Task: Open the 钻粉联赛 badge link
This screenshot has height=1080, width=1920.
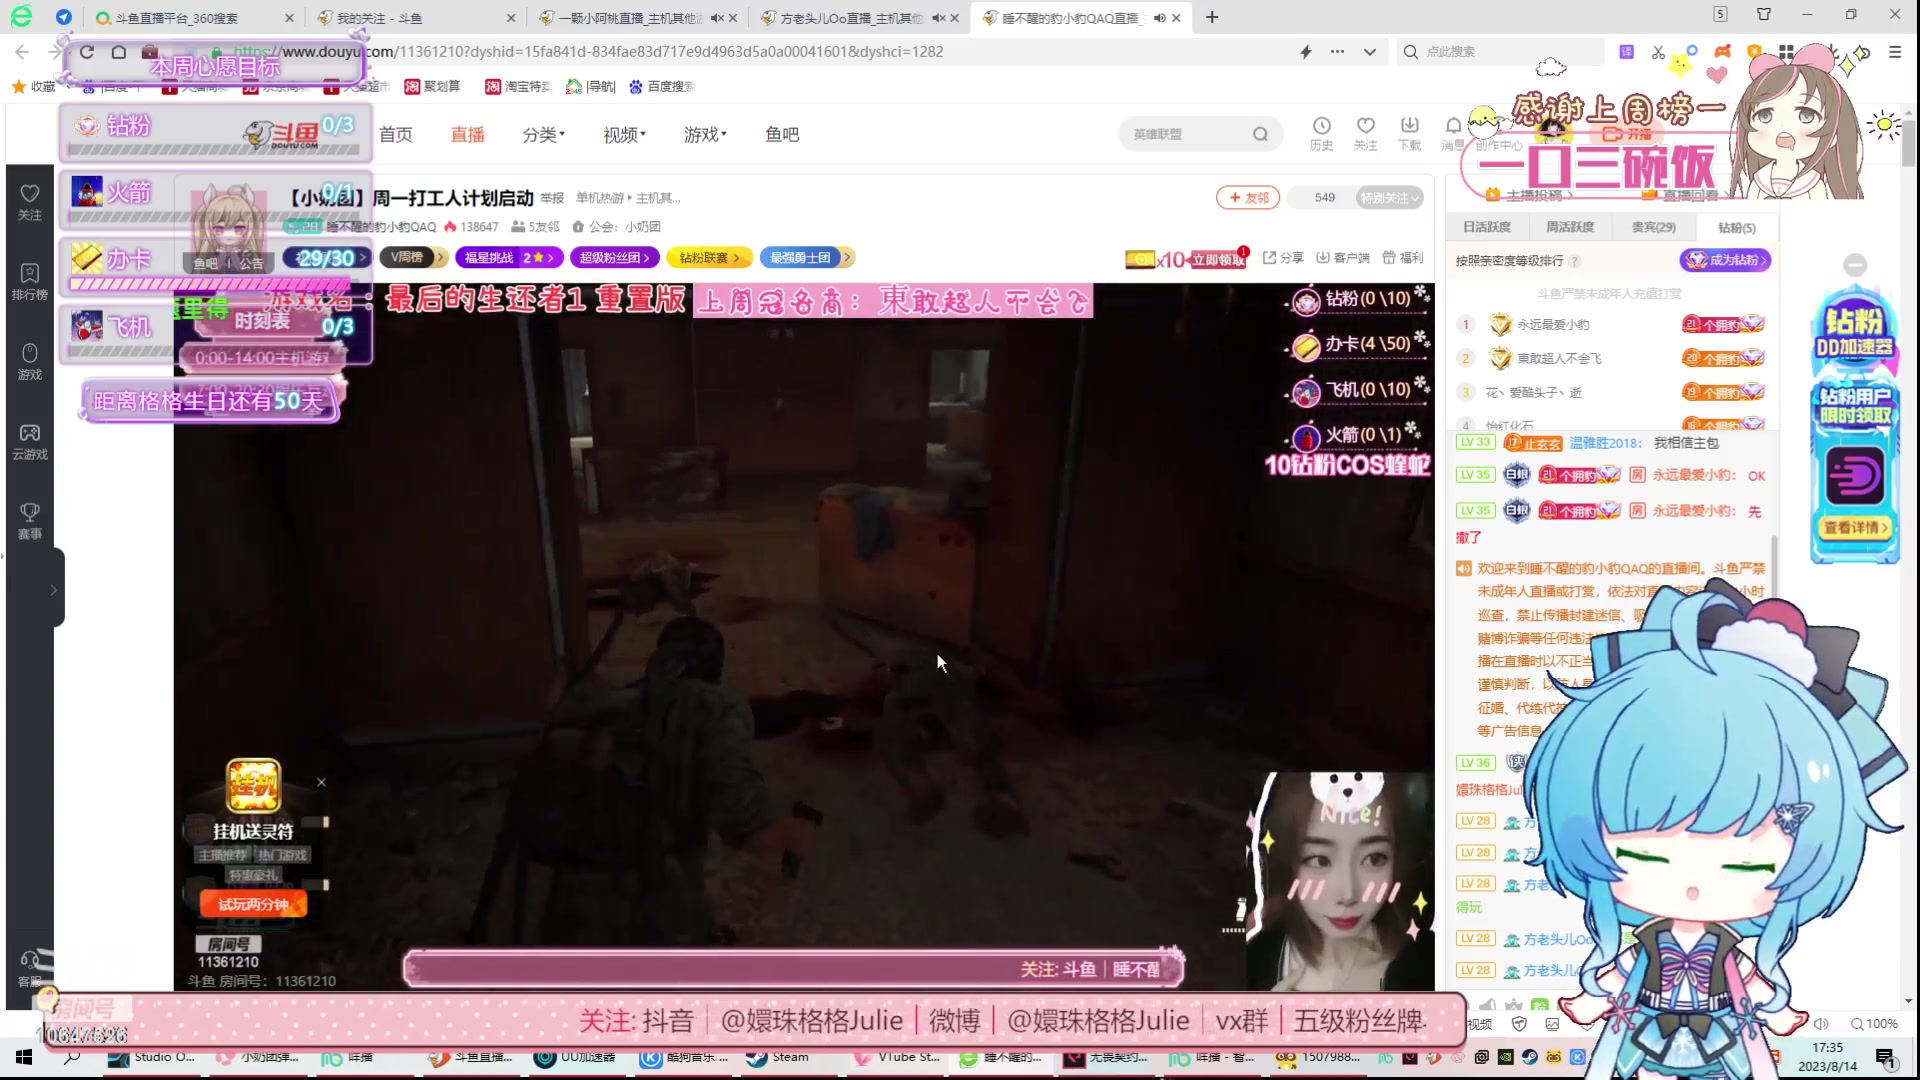Action: pyautogui.click(x=709, y=258)
